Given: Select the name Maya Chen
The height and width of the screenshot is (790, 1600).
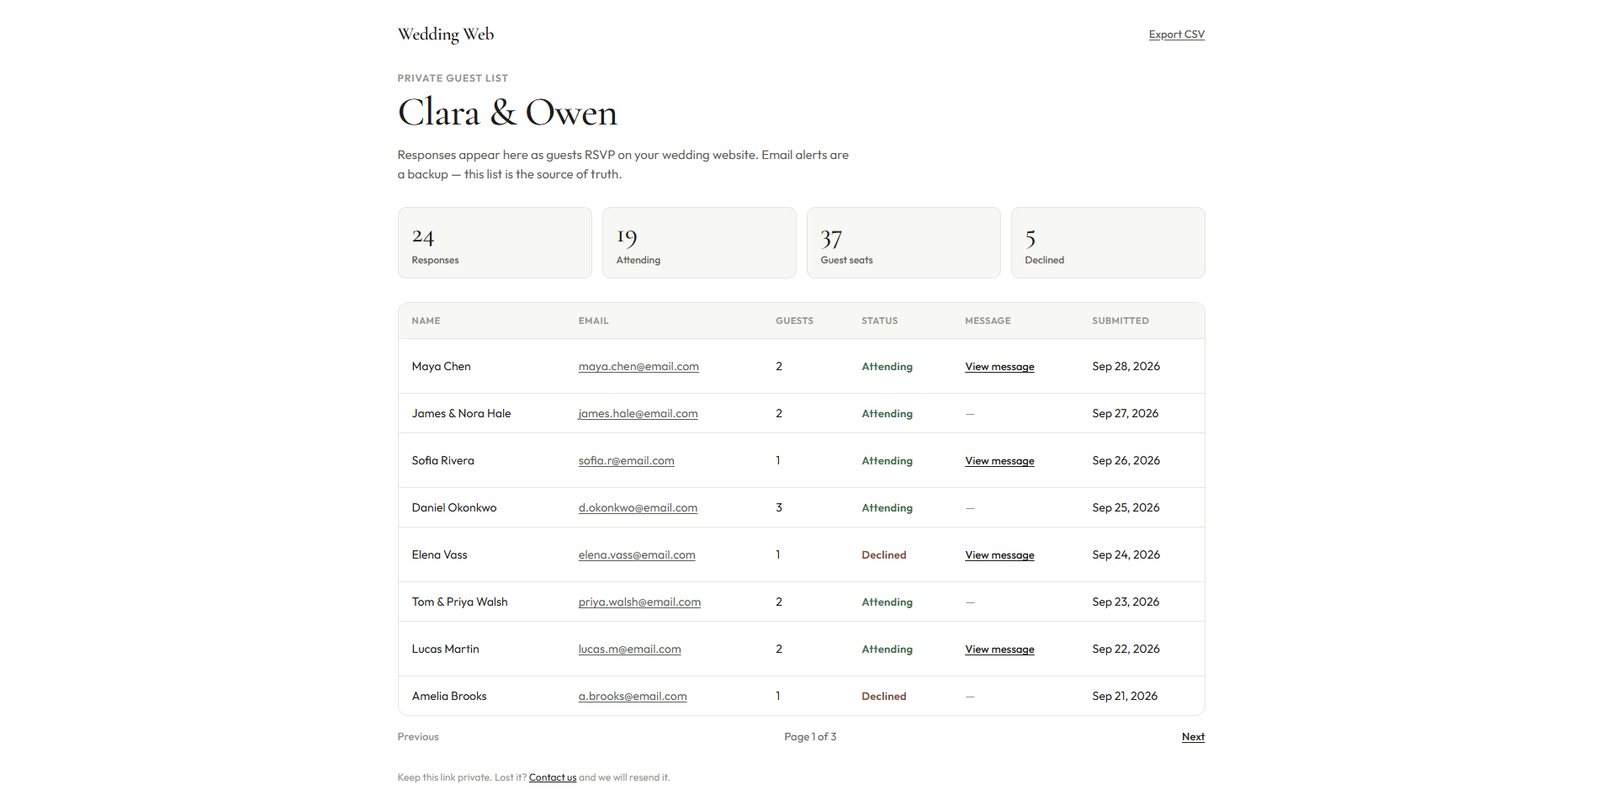Looking at the screenshot, I should click(441, 366).
